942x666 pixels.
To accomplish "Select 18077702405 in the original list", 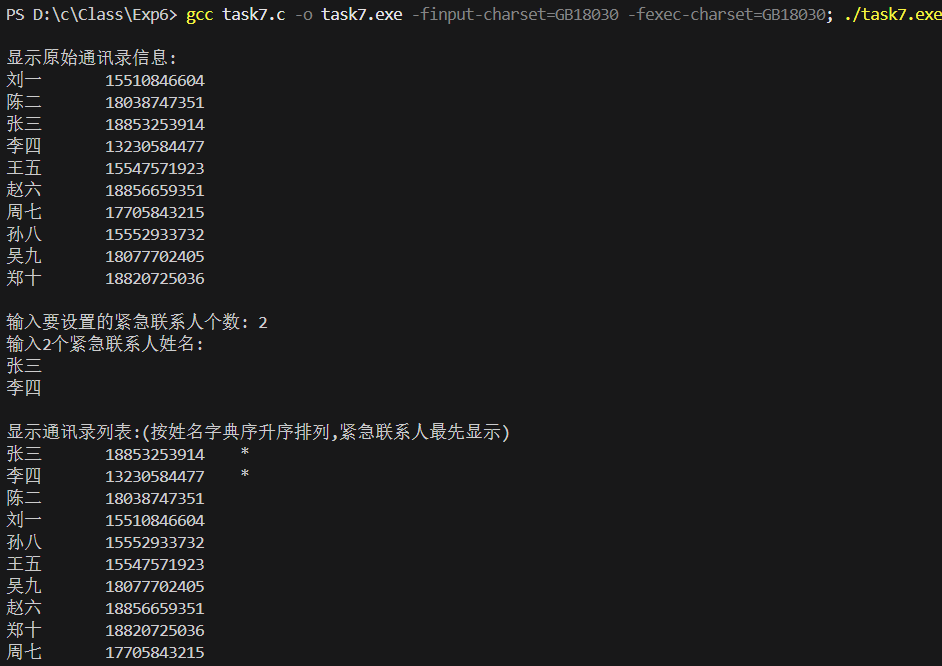I will click(x=155, y=256).
